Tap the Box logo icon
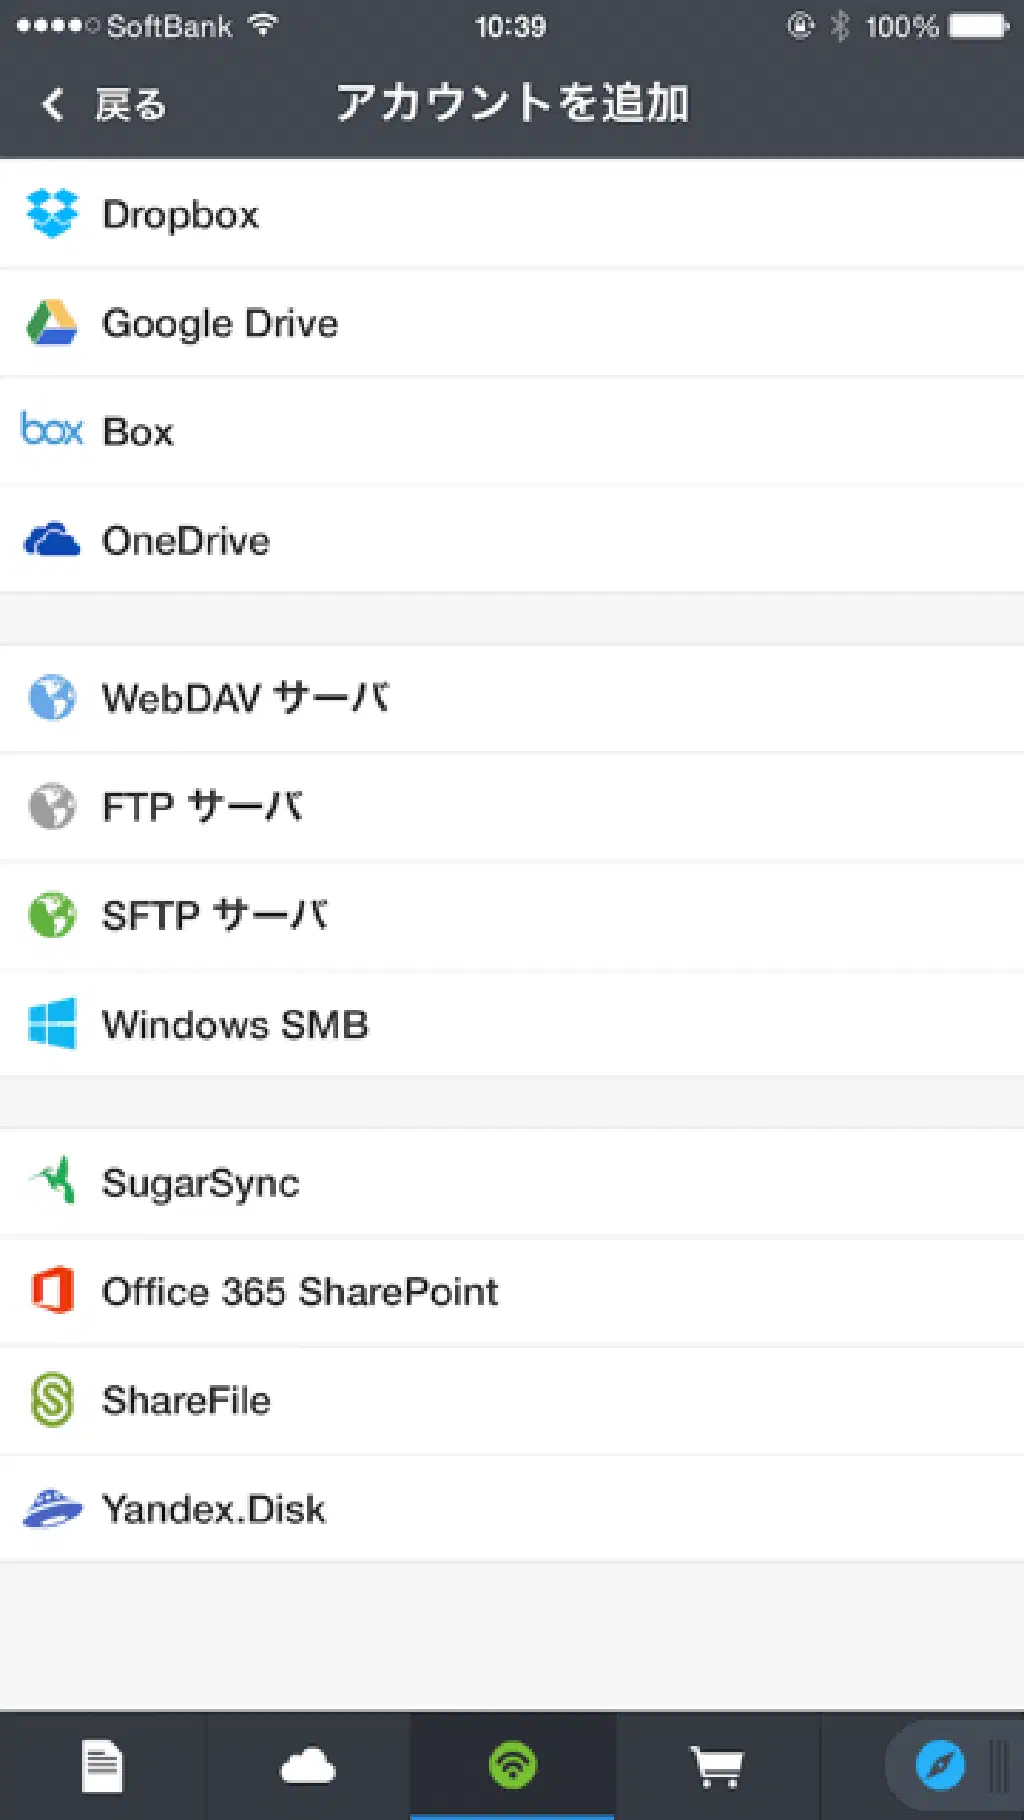Screen dimensions: 1024x1820 click(52, 431)
